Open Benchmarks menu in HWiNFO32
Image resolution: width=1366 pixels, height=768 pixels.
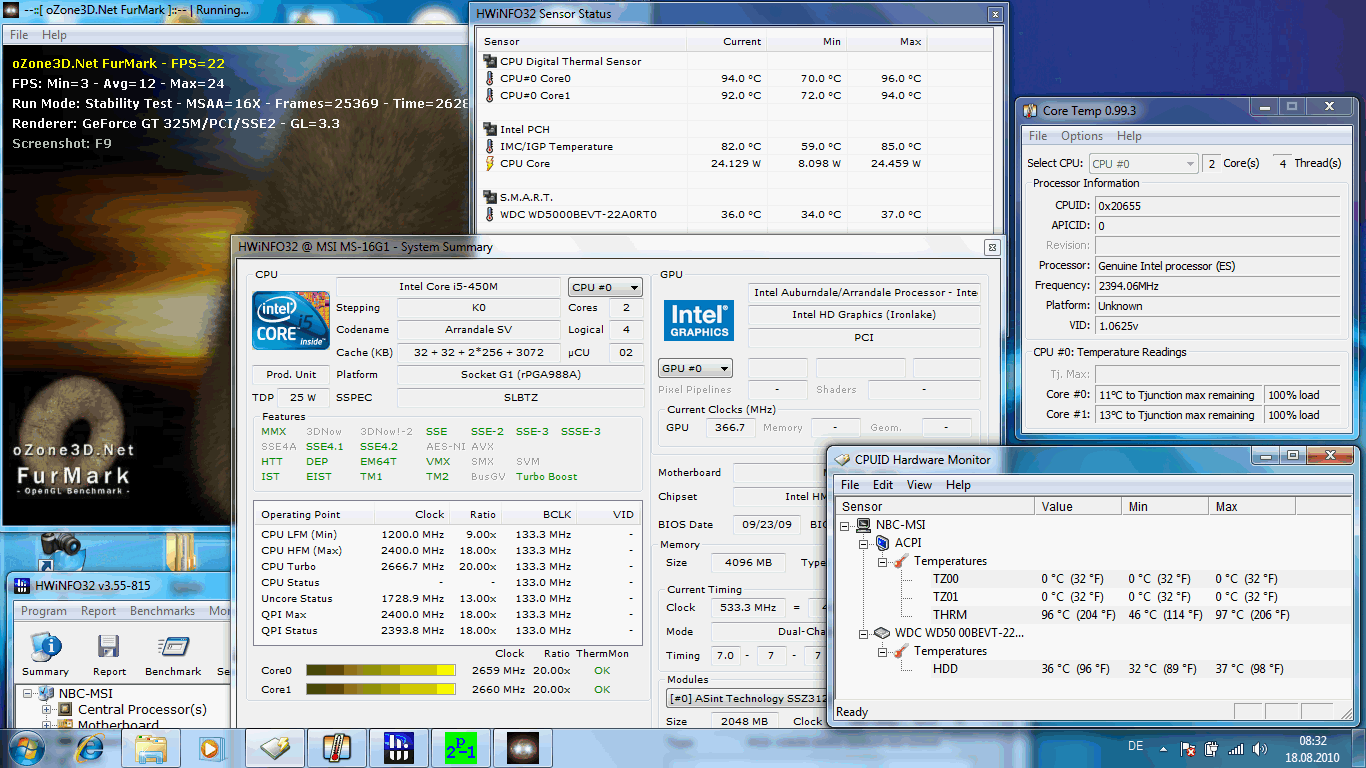pyautogui.click(x=162, y=611)
